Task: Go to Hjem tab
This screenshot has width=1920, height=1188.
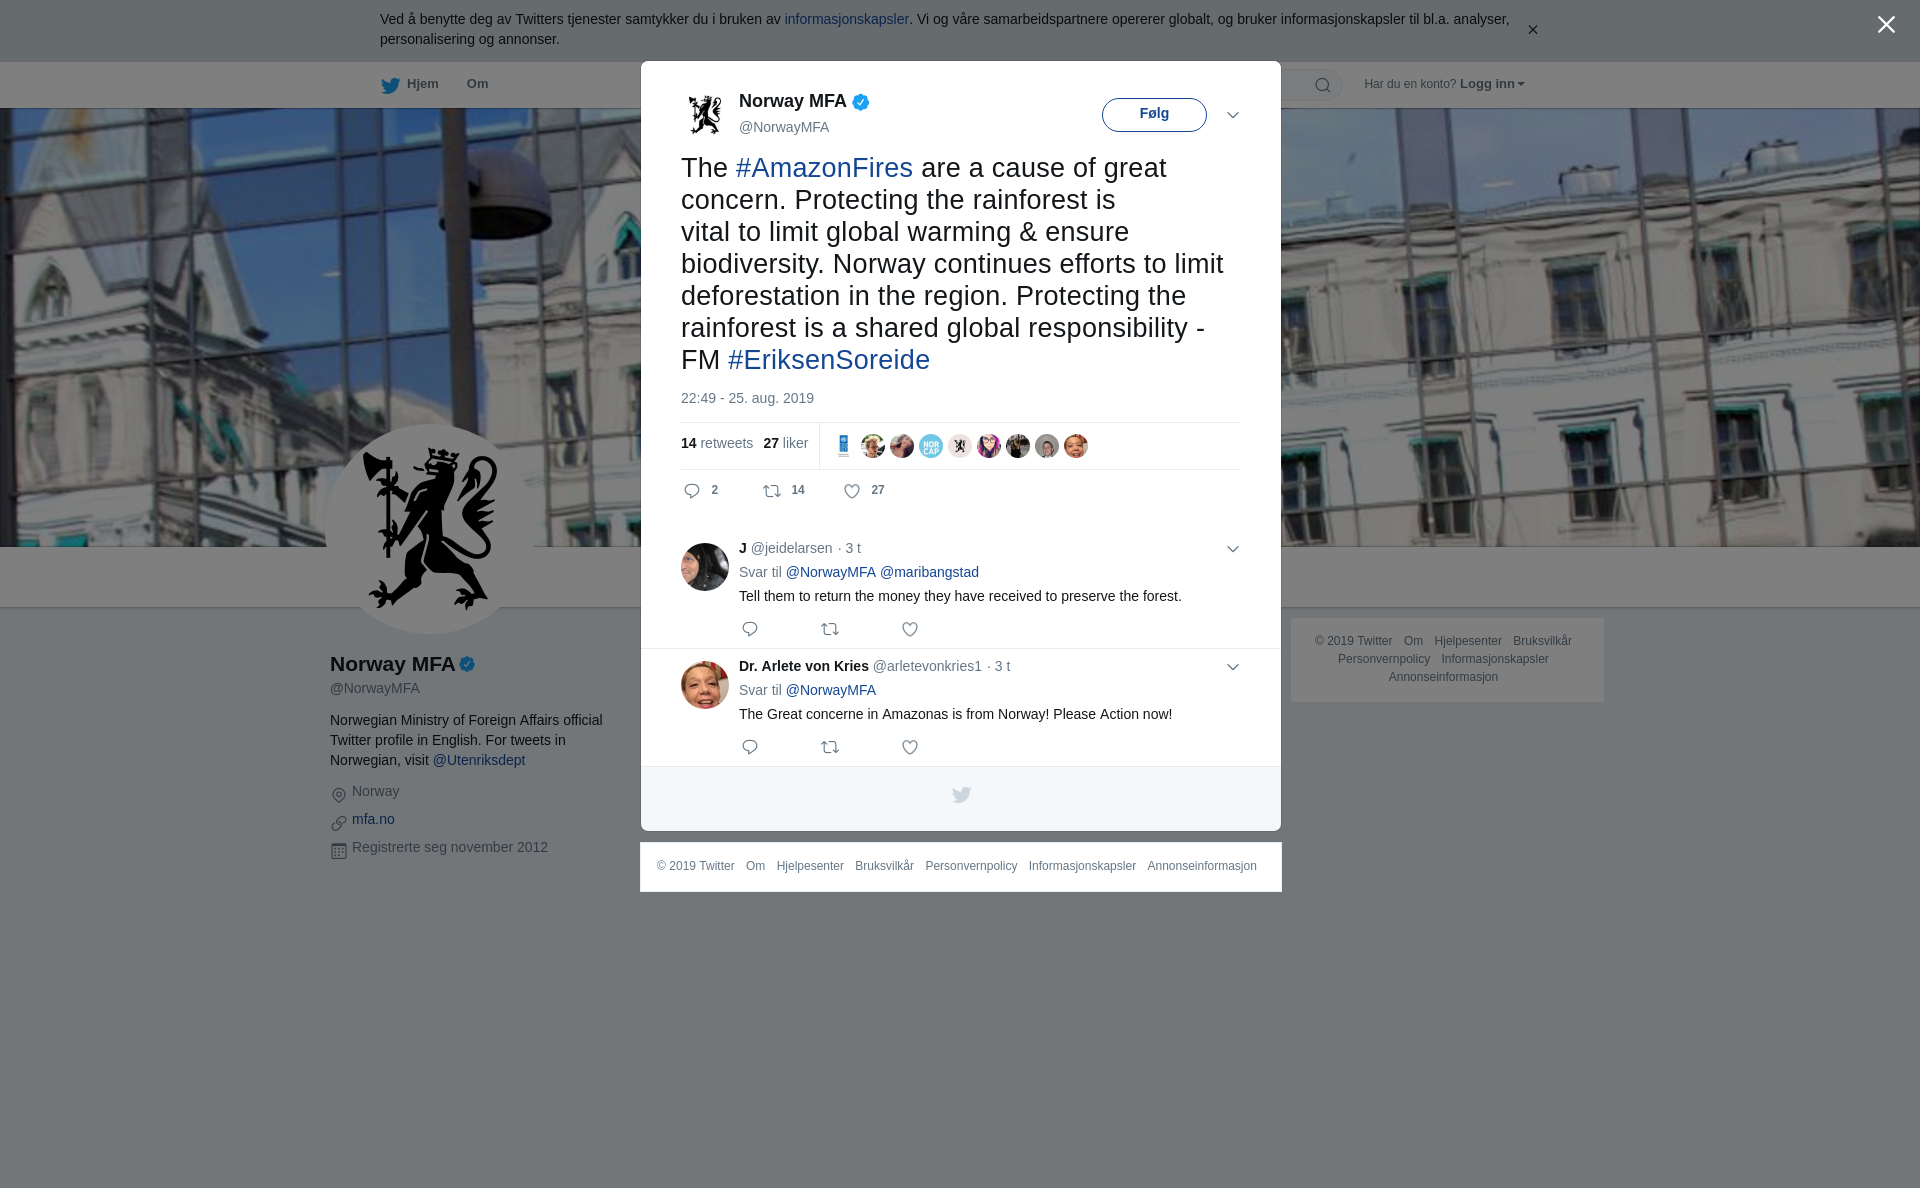Action: pos(410,85)
